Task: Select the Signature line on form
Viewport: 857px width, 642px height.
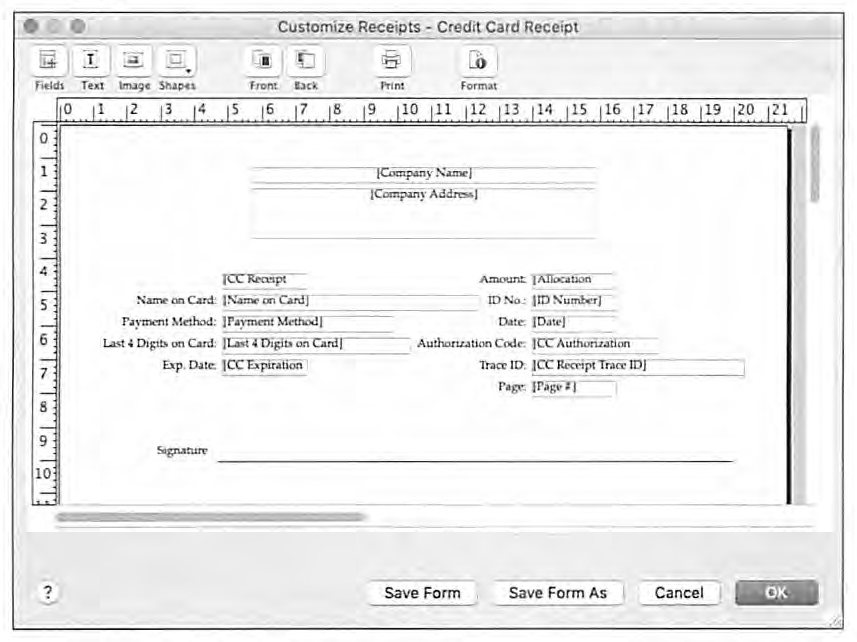Action: click(x=476, y=461)
